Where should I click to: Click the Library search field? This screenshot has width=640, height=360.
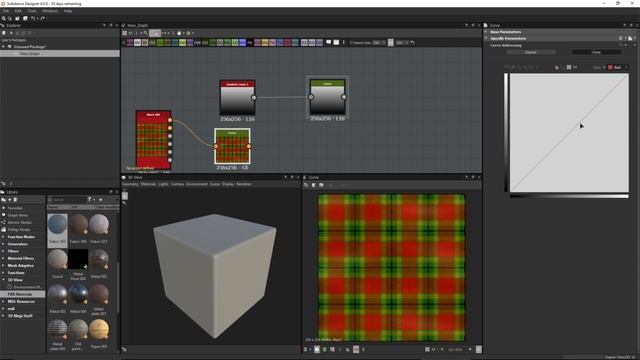click(x=67, y=200)
